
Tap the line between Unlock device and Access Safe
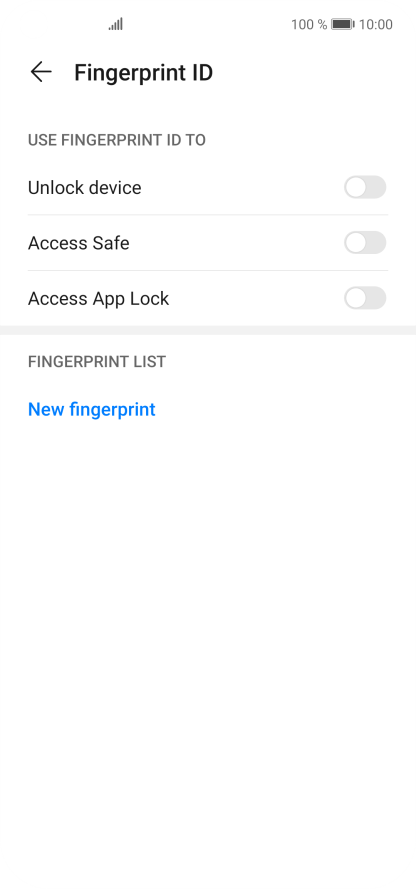208,215
